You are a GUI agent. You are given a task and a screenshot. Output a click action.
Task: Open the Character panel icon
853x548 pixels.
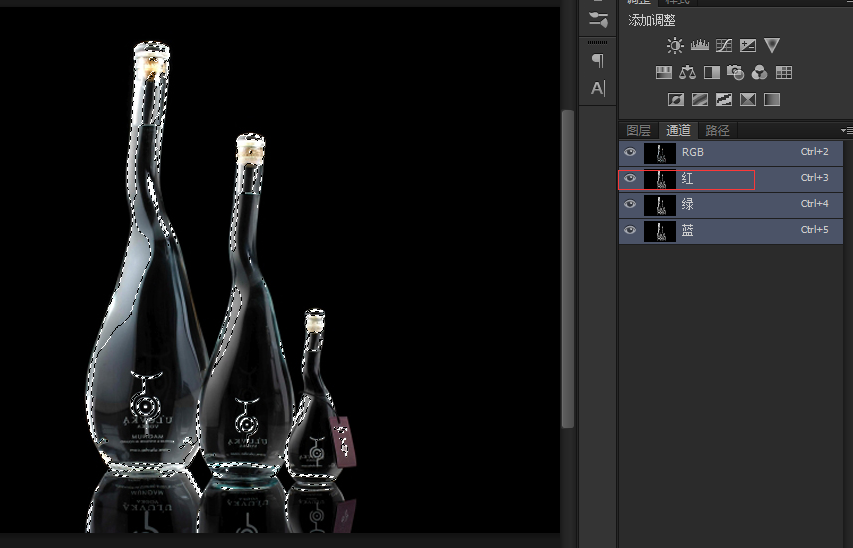click(597, 88)
